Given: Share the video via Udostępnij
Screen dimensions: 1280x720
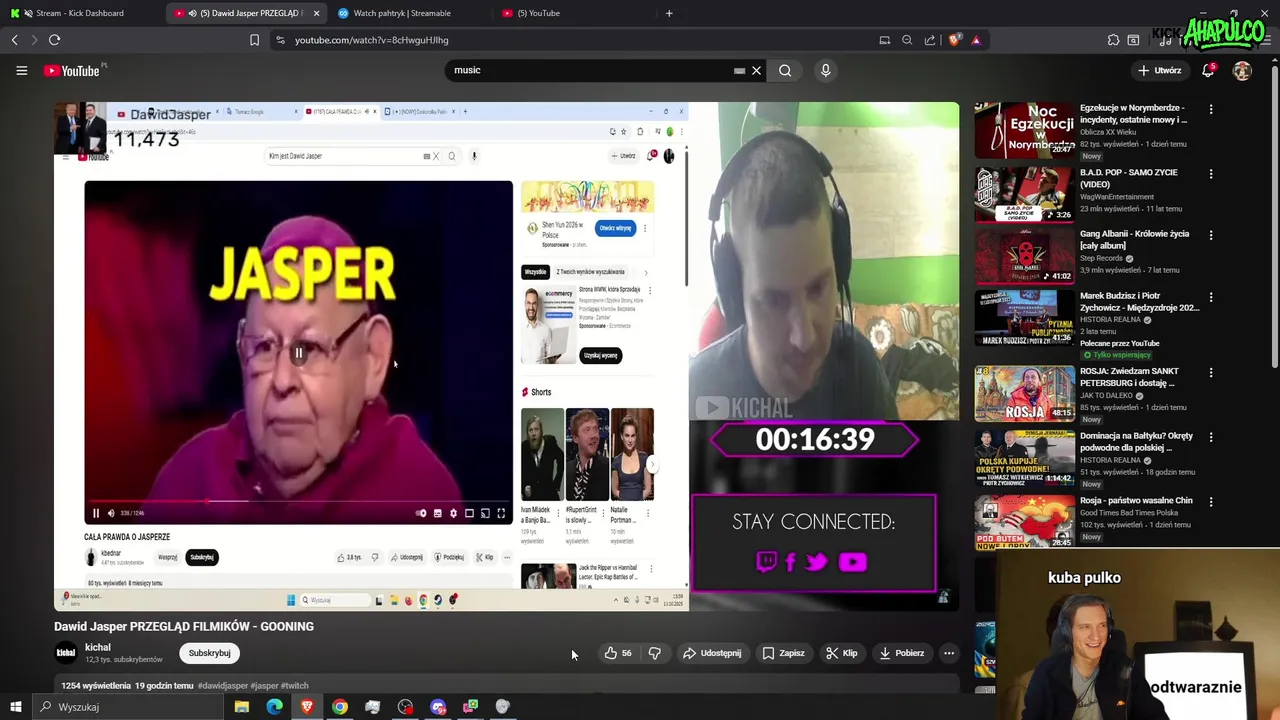Looking at the screenshot, I should (x=712, y=653).
